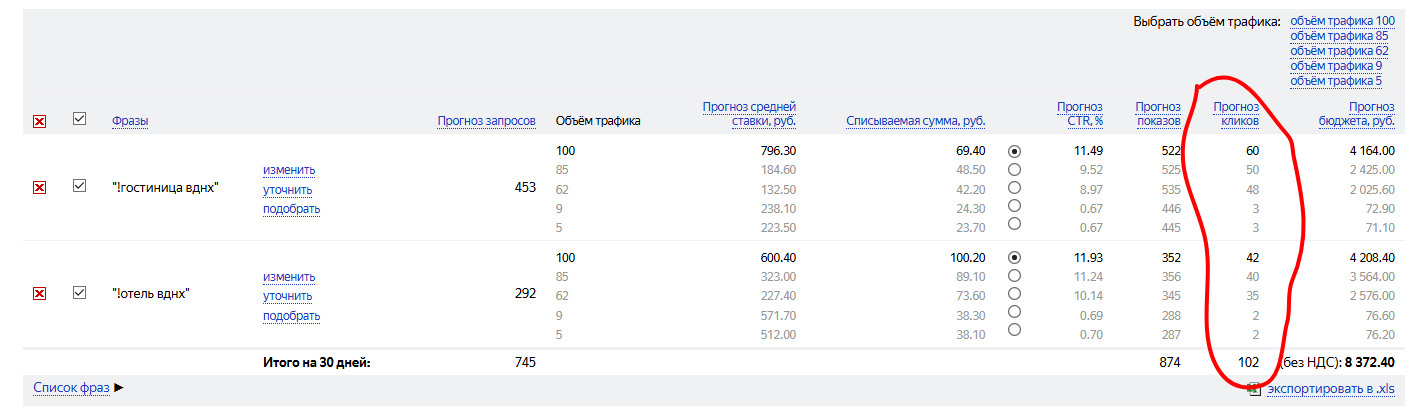Click the red X icon in header row

(x=40, y=121)
